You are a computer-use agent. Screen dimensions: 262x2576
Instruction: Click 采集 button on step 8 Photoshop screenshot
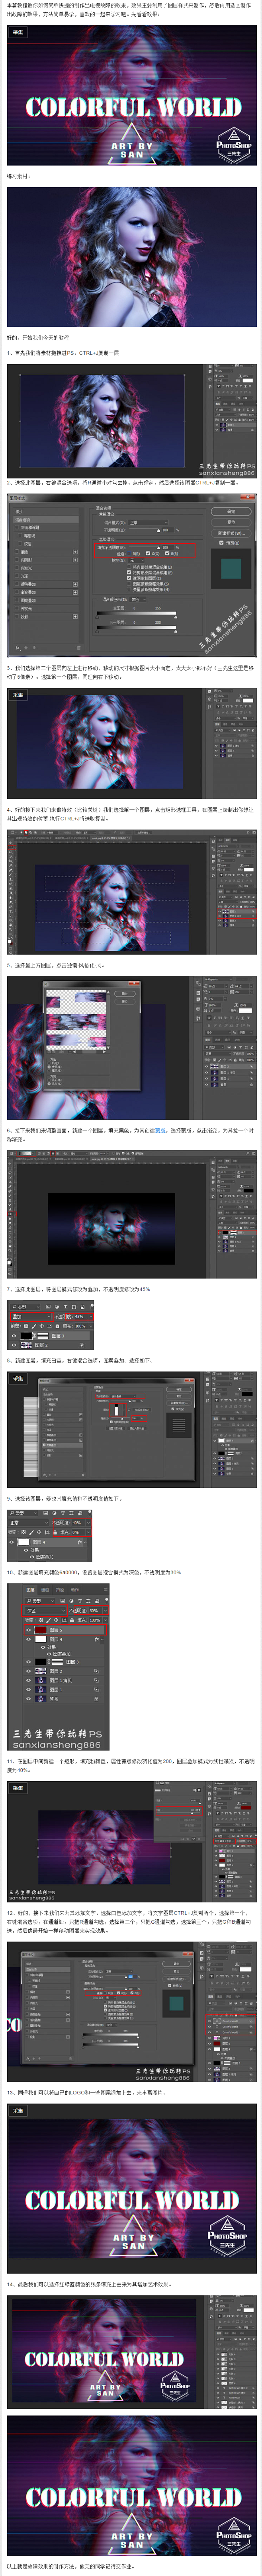click(x=18, y=1379)
